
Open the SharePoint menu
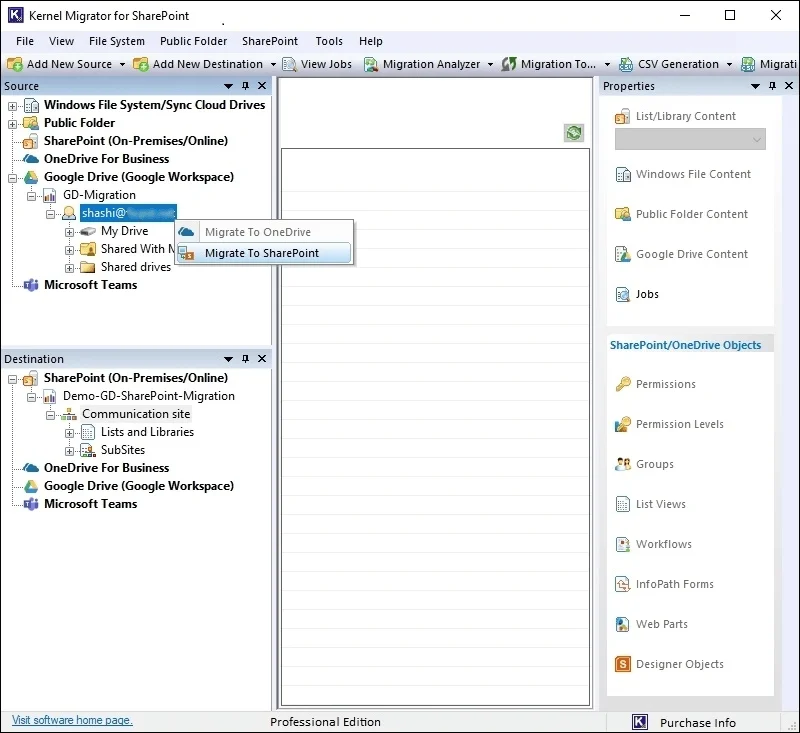click(x=270, y=41)
